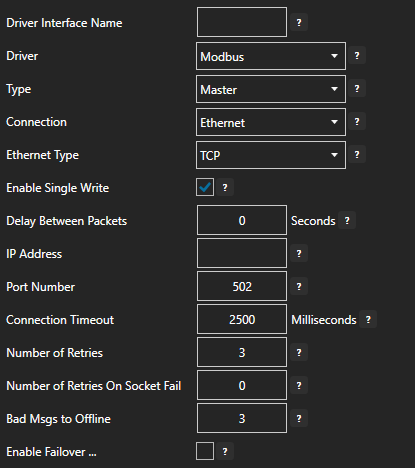Click help icon for Delay Between Packets
Viewport: 415px width, 468px height.
[347, 220]
